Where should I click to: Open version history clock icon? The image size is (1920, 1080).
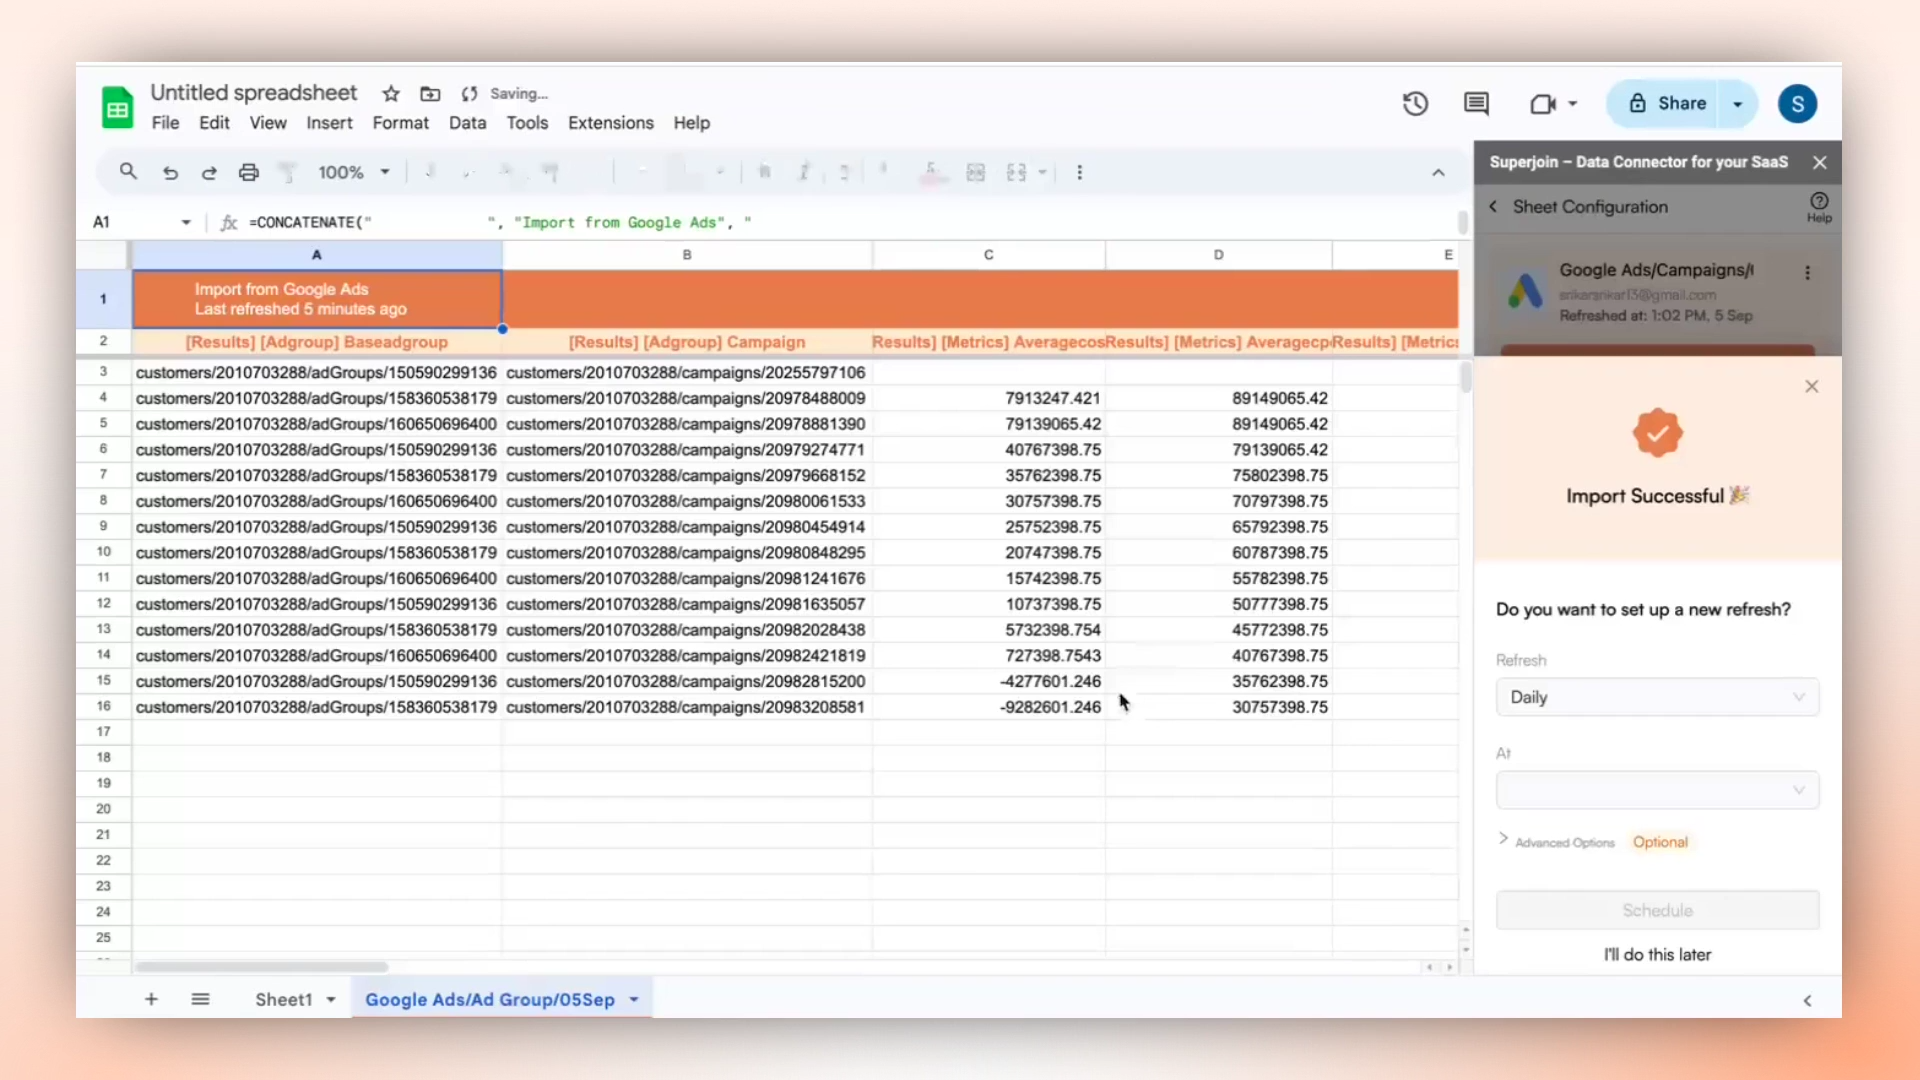pos(1415,104)
